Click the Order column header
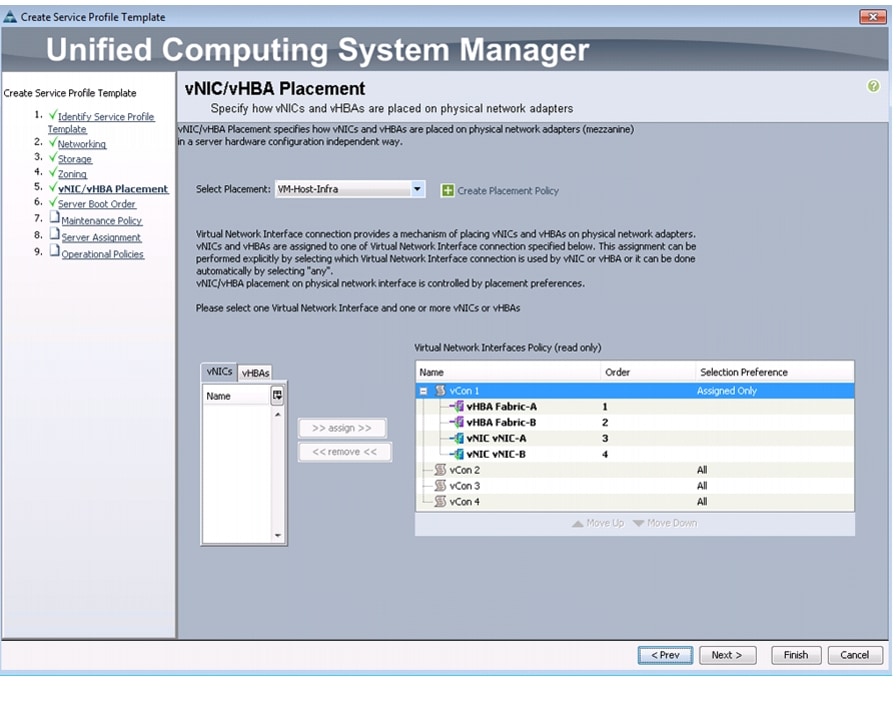This screenshot has height=703, width=896. pos(648,372)
